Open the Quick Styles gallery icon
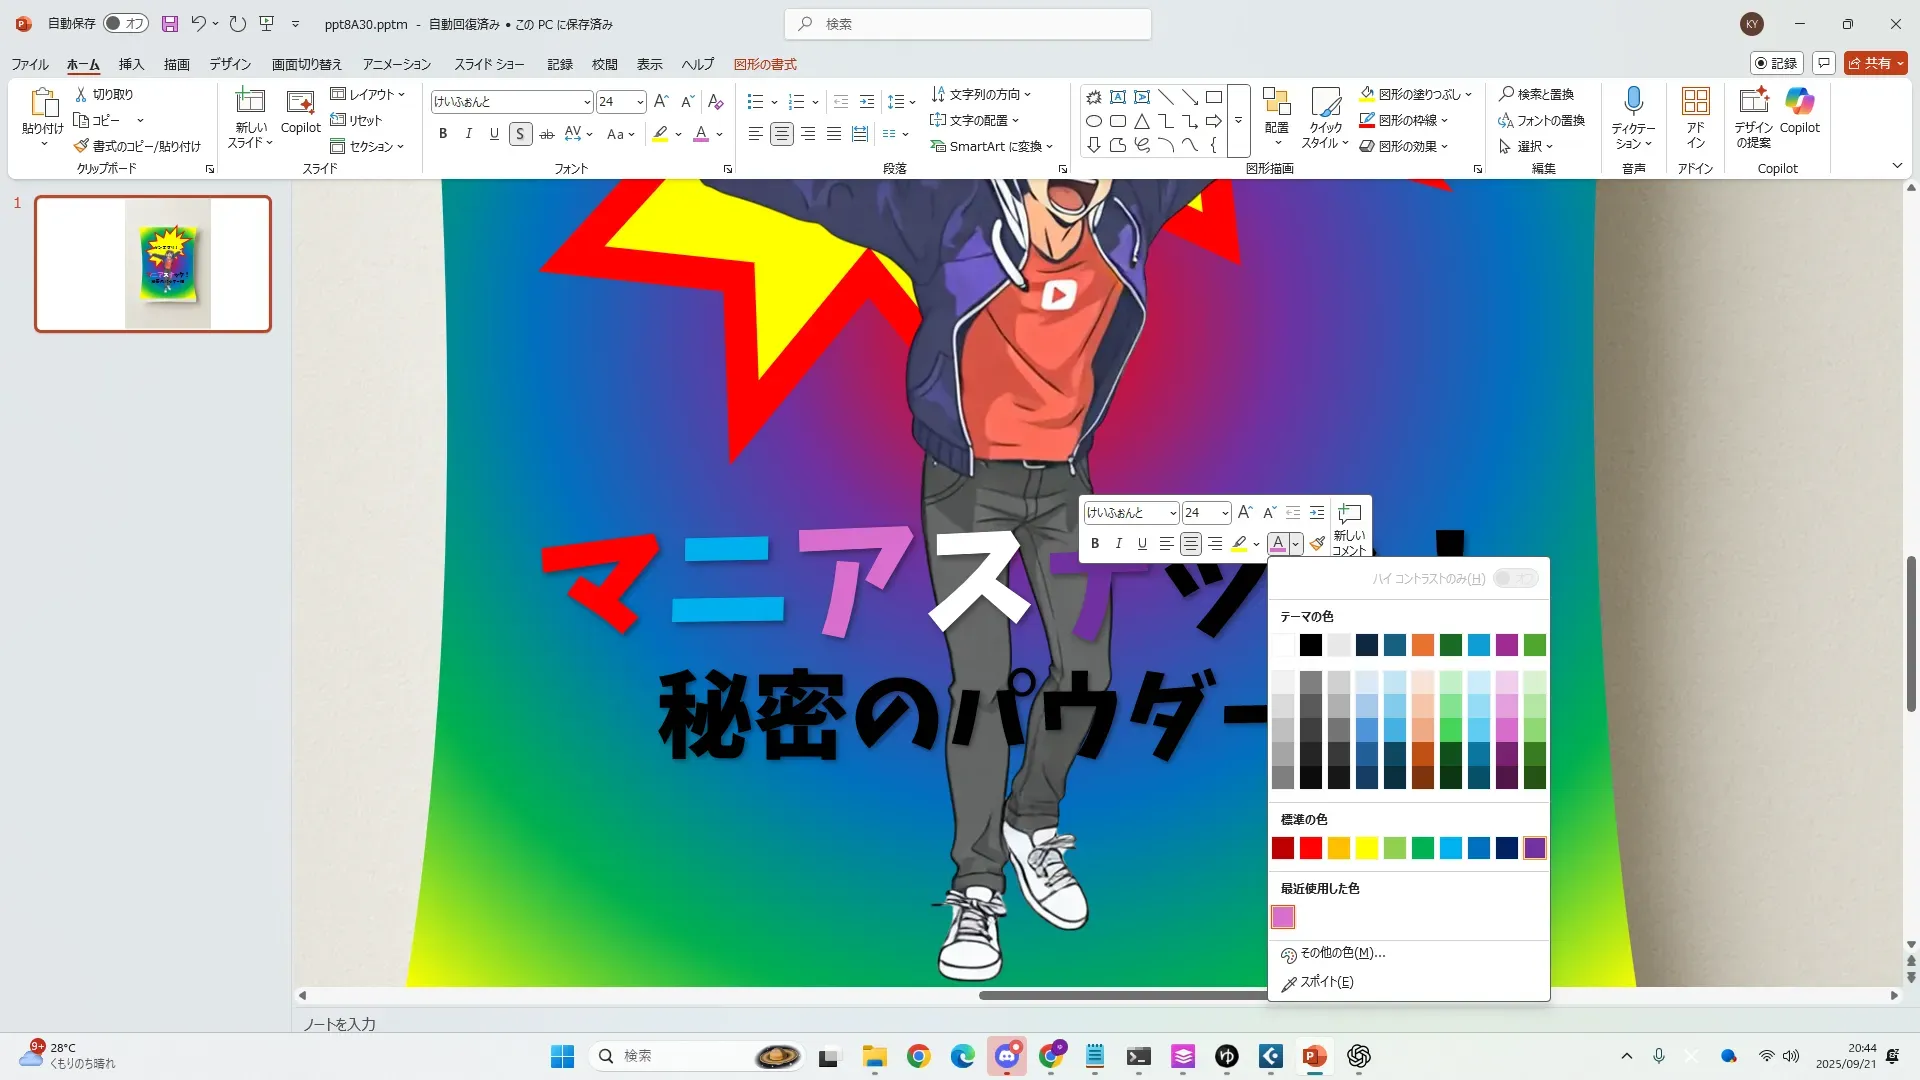This screenshot has height=1080, width=1920. point(1325,102)
